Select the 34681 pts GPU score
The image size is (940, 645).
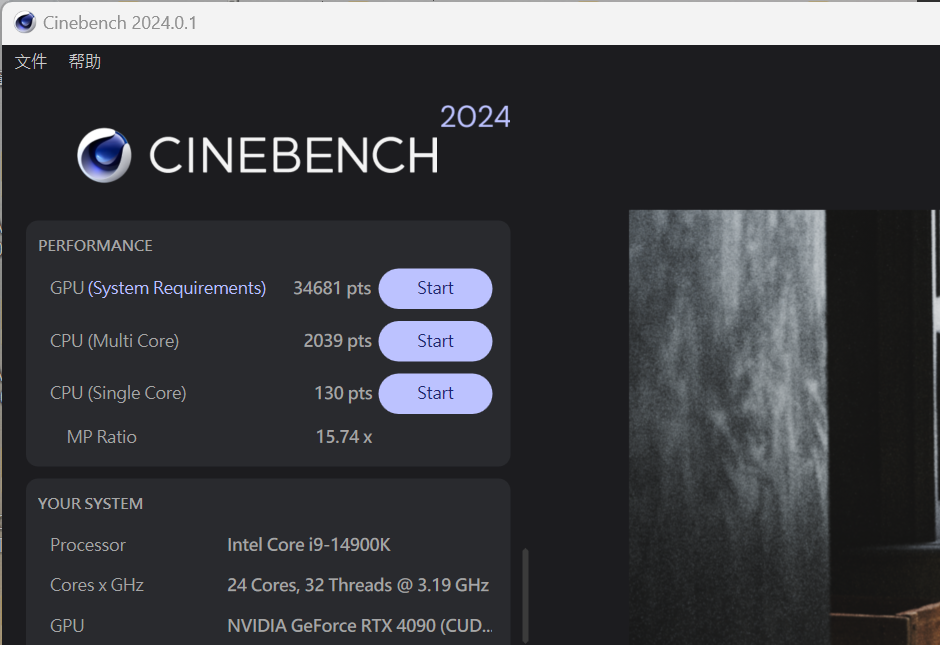[x=332, y=288]
